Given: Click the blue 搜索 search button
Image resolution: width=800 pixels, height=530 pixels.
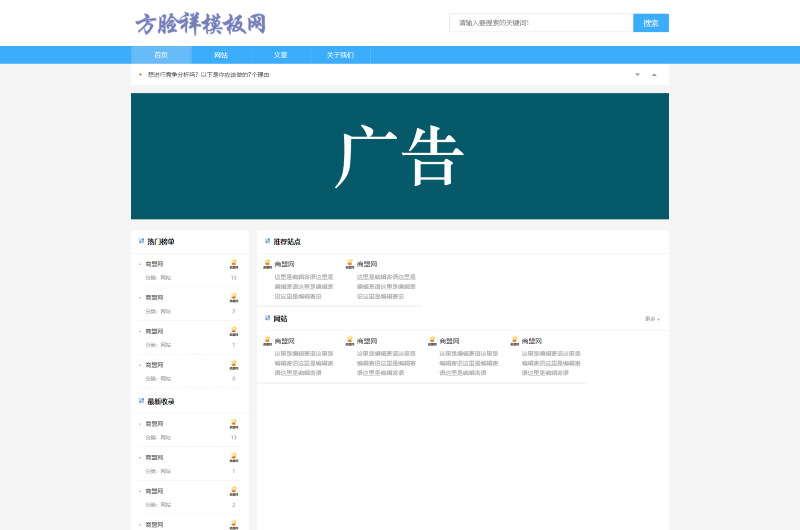Looking at the screenshot, I should pyautogui.click(x=651, y=23).
